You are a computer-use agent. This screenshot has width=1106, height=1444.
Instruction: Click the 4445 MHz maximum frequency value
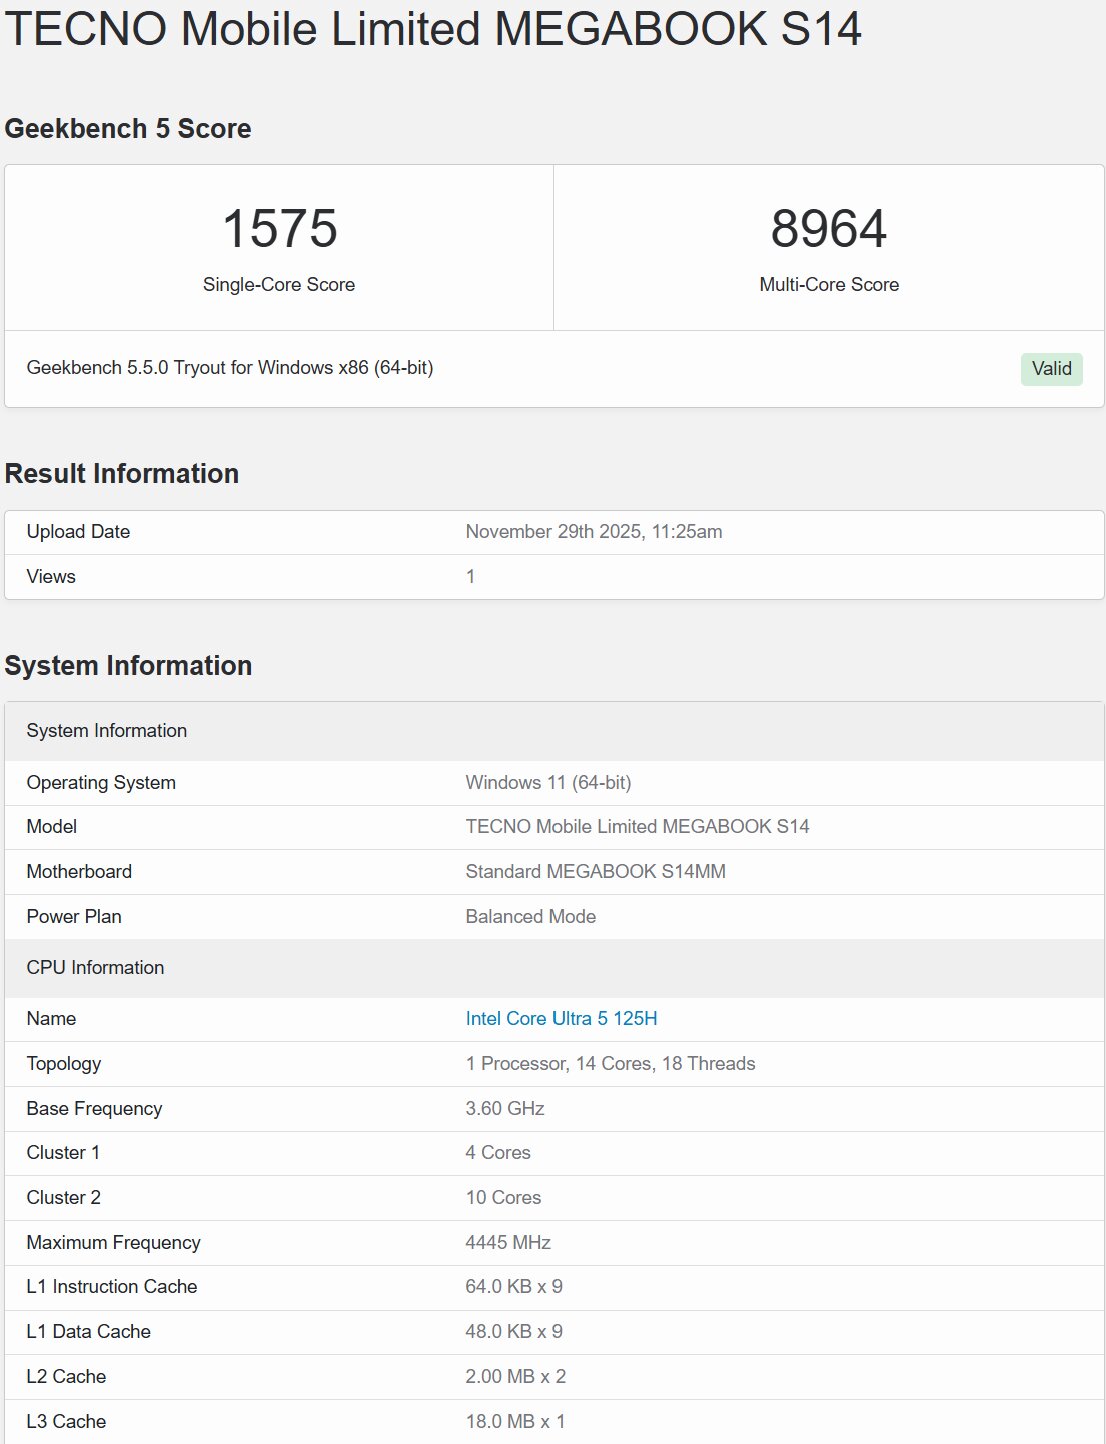[508, 1243]
